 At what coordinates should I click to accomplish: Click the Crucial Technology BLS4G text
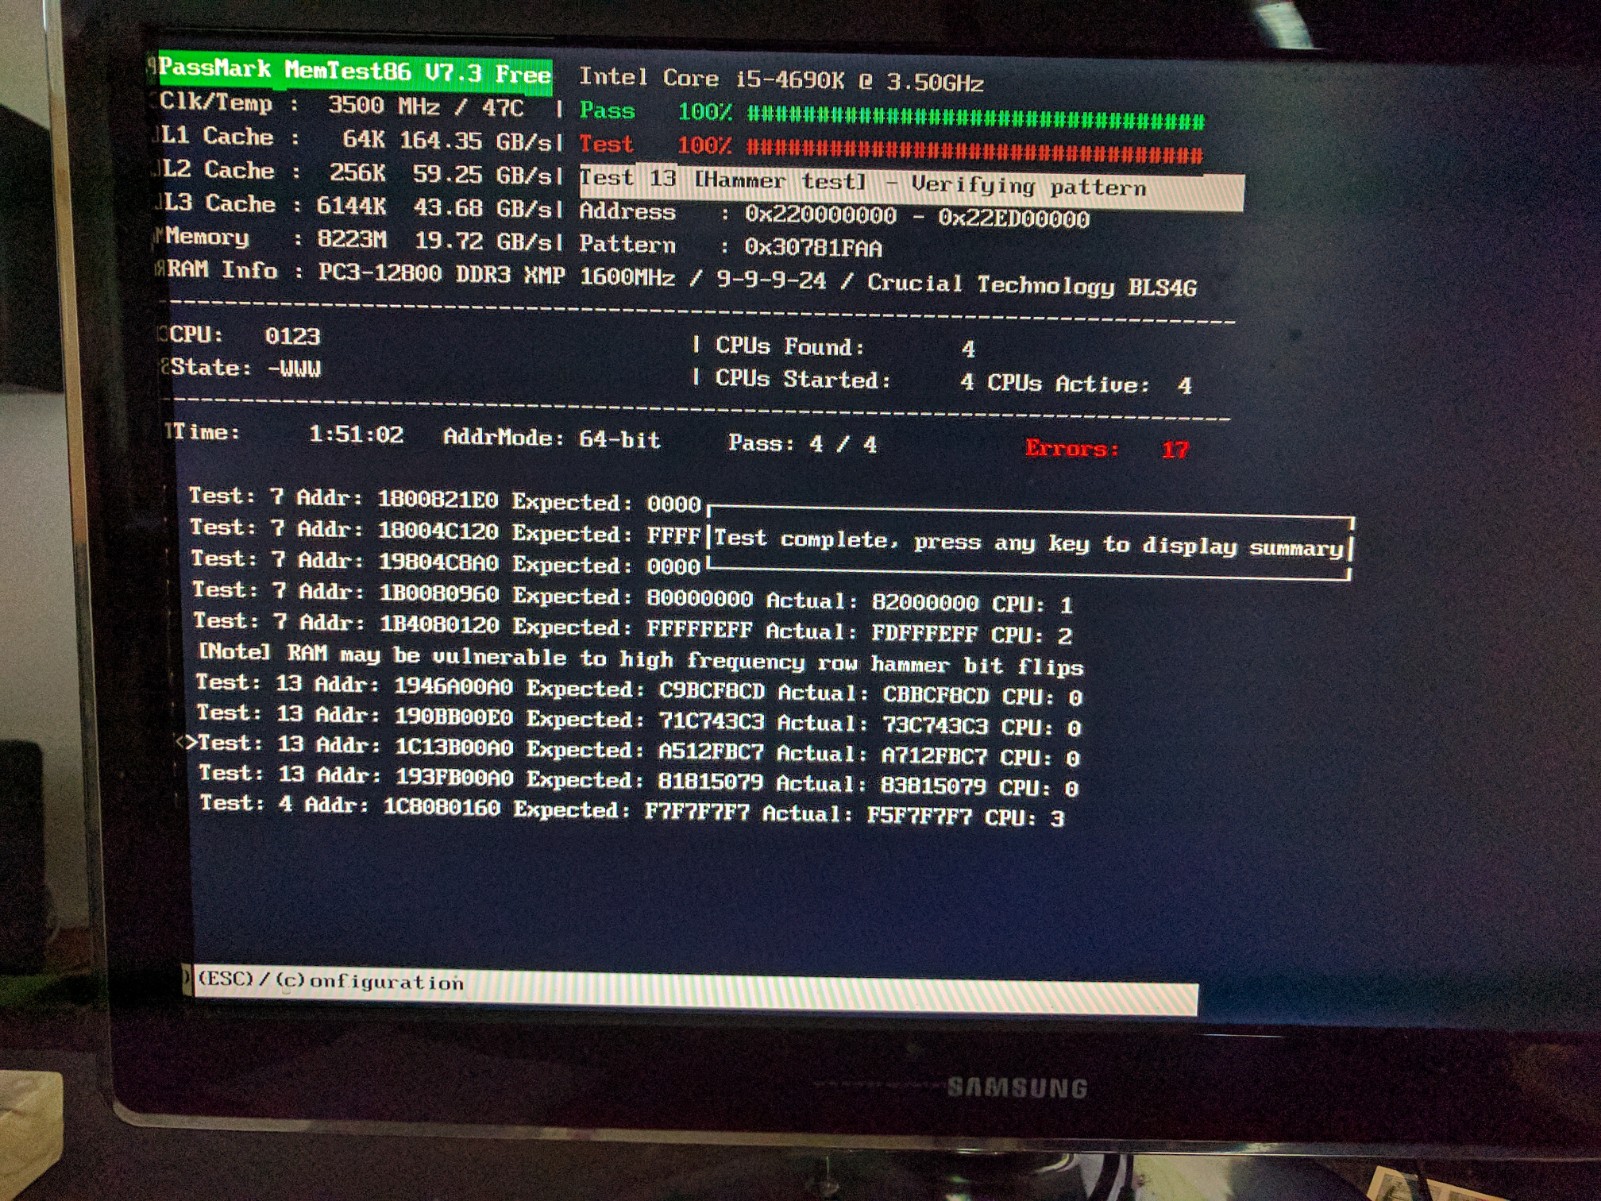click(1032, 285)
